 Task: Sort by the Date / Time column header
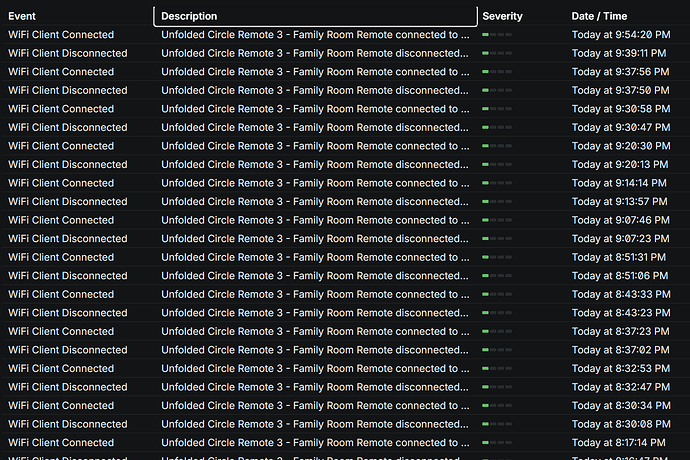[x=599, y=16]
